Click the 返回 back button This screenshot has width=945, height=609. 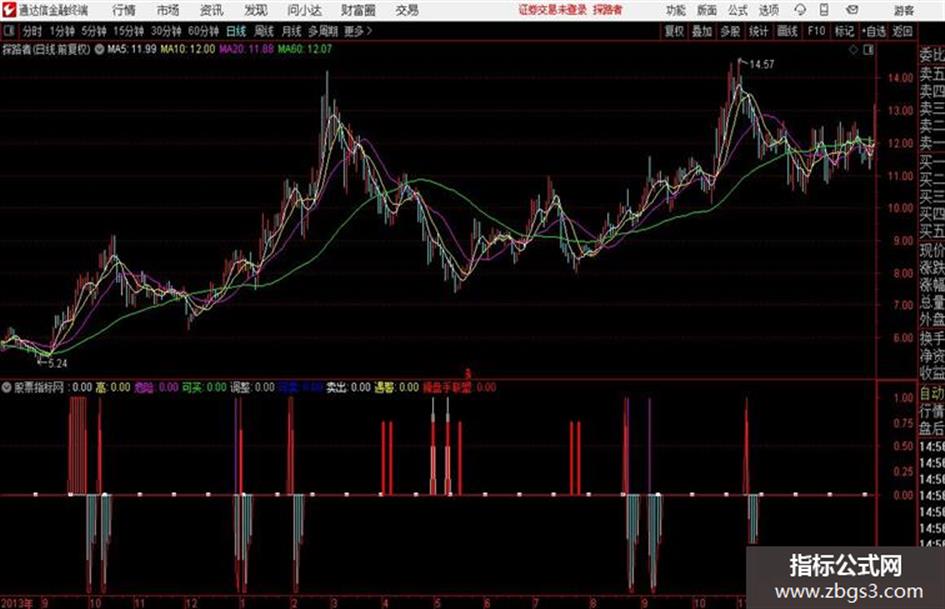[x=902, y=31]
